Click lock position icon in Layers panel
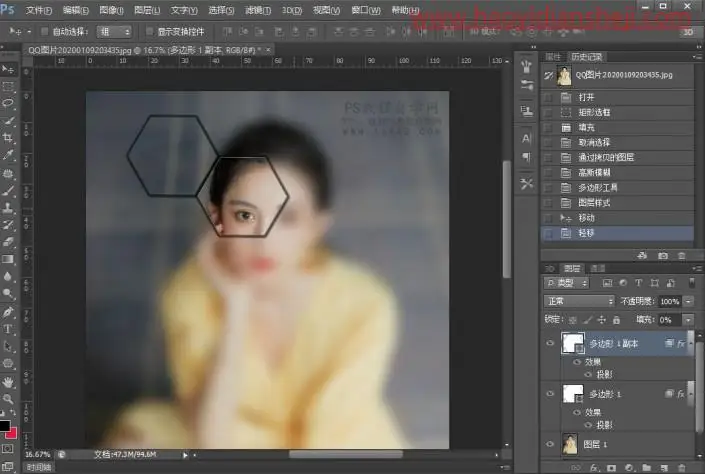Viewport: 705px width, 474px height. point(602,320)
